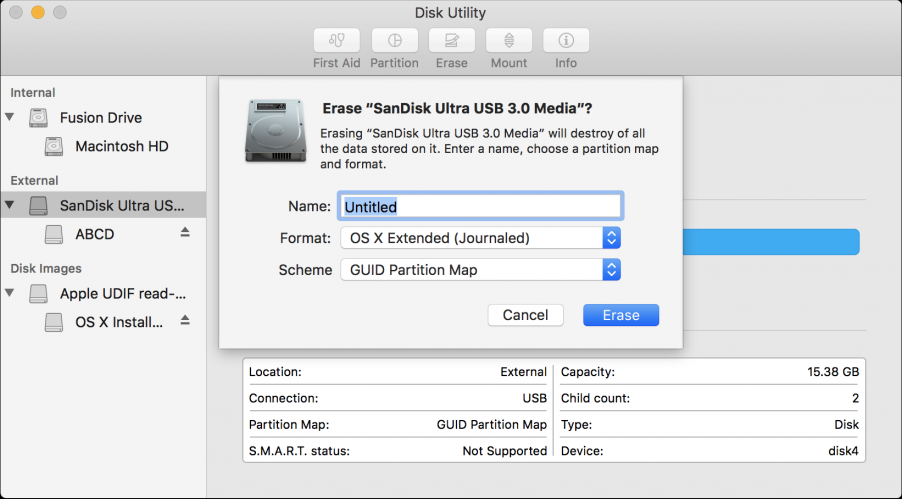This screenshot has height=499, width=902.
Task: Open the Scheme dropdown menu
Action: point(480,270)
